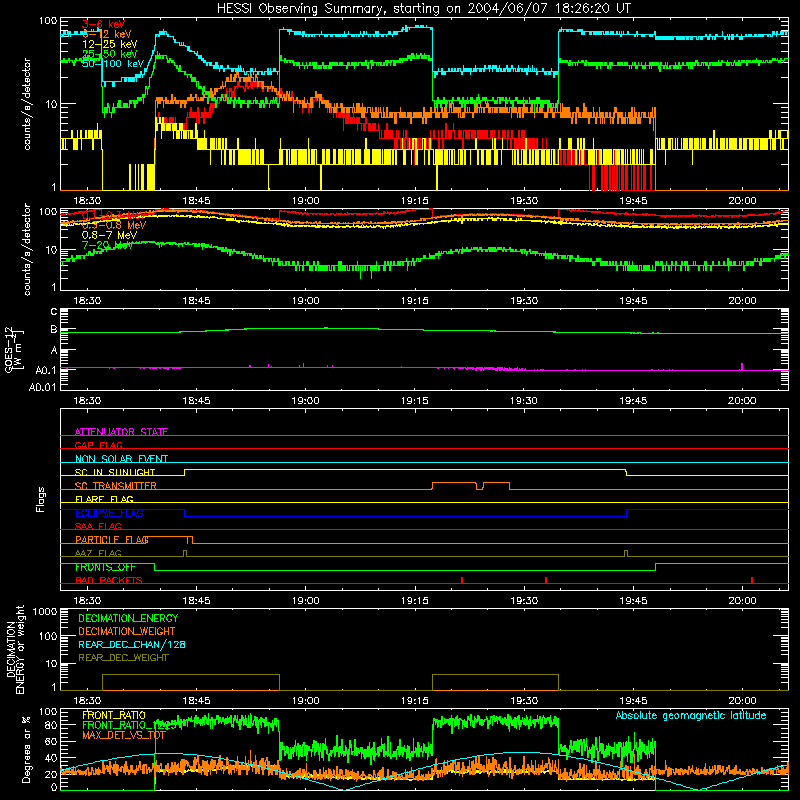Image resolution: width=800 pixels, height=800 pixels.
Task: Click the SC_IN_SUNLIGHT flag label
Action: (x=115, y=472)
